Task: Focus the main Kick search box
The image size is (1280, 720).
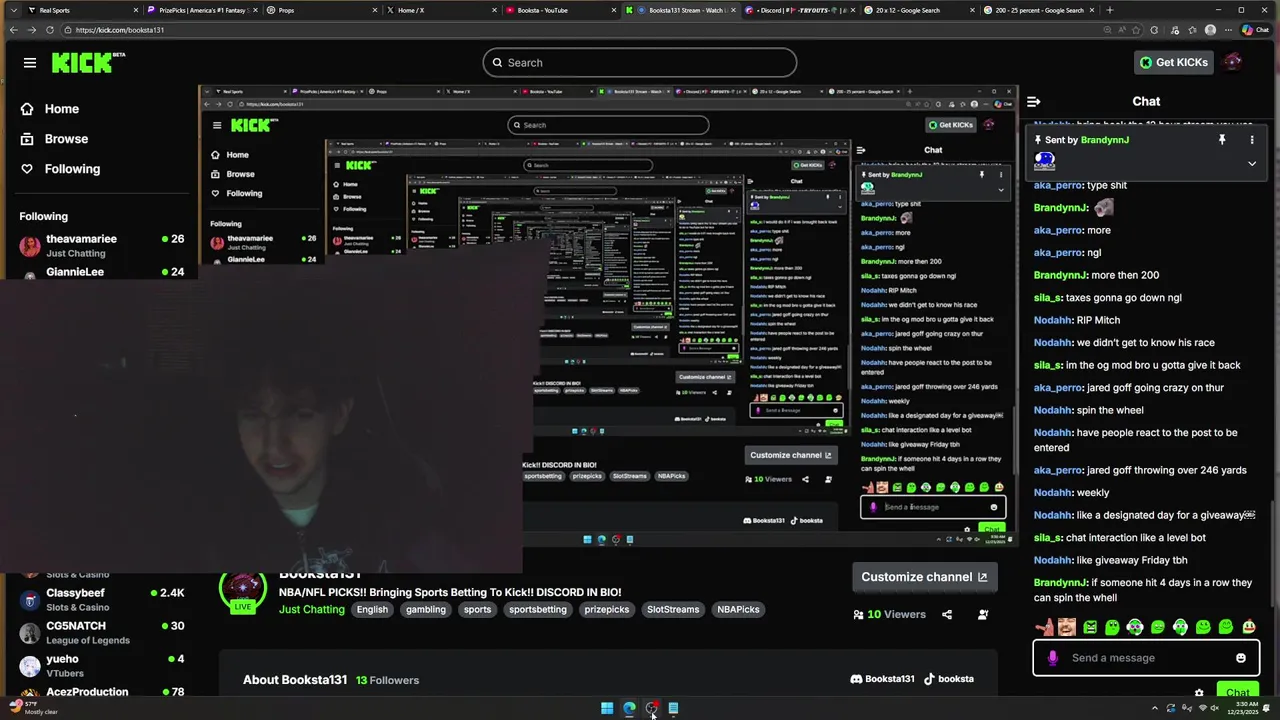Action: 640,62
